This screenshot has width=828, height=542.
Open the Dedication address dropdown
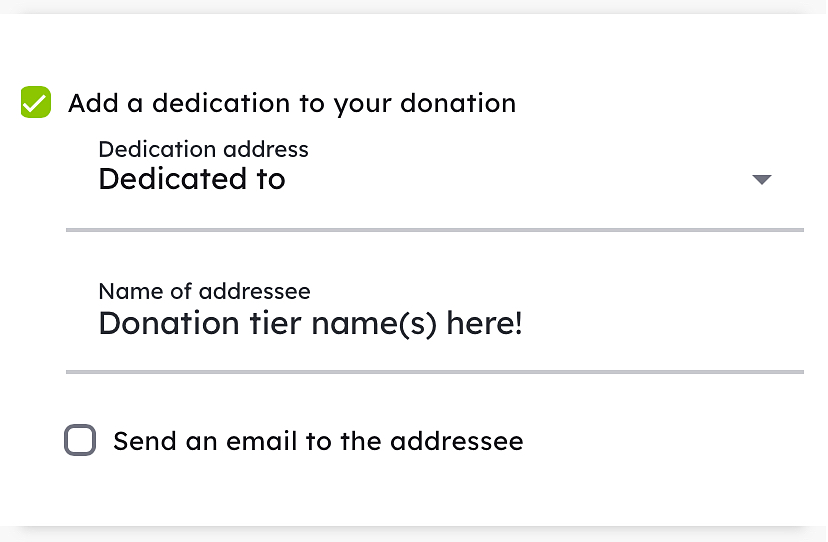[434, 180]
